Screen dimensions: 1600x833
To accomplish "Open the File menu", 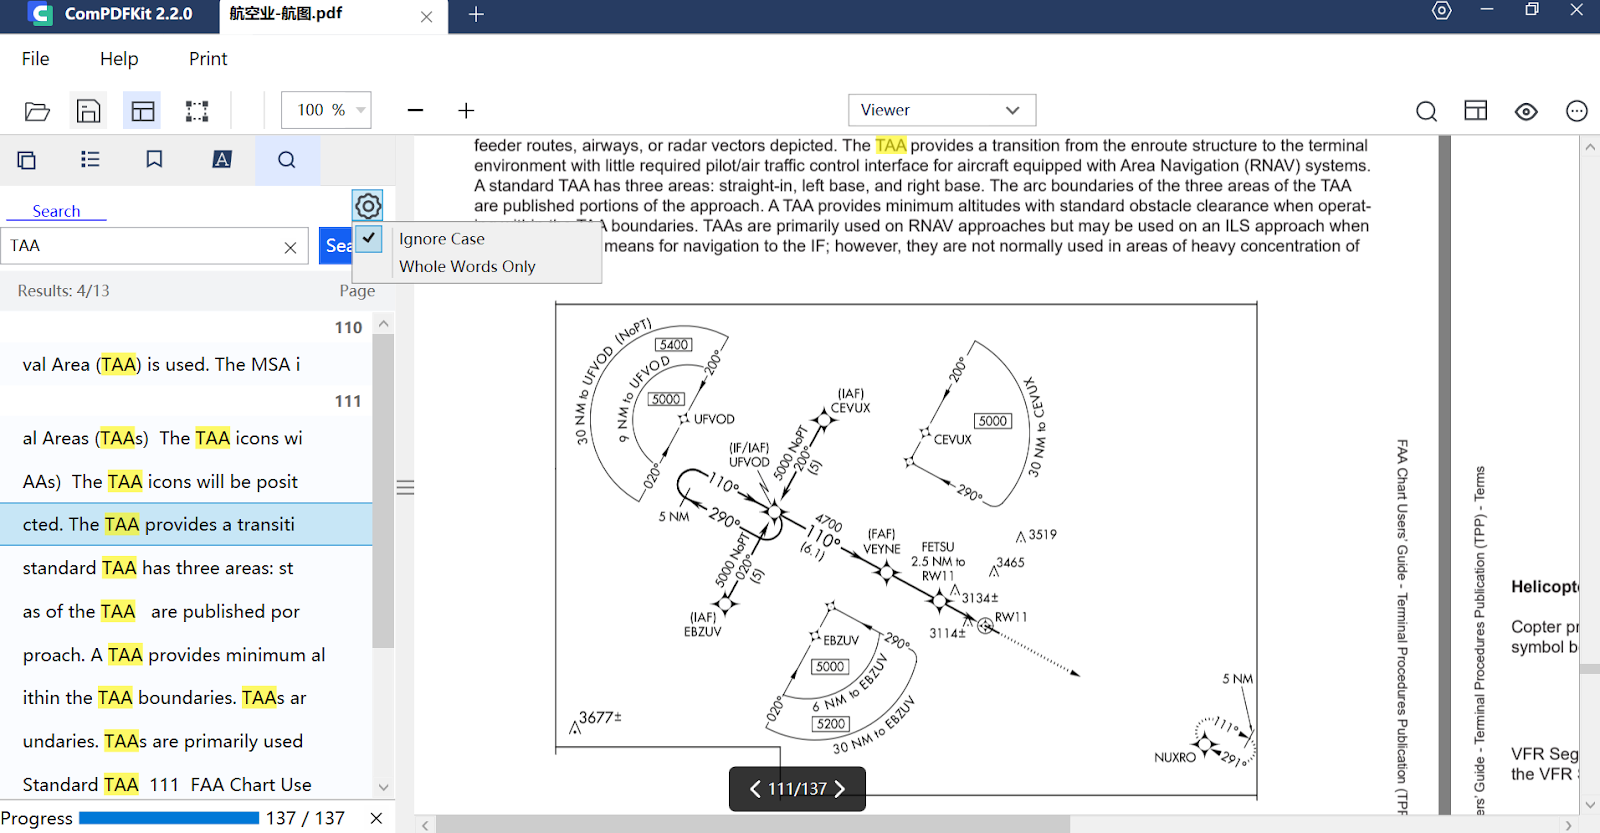I will click(x=36, y=59).
